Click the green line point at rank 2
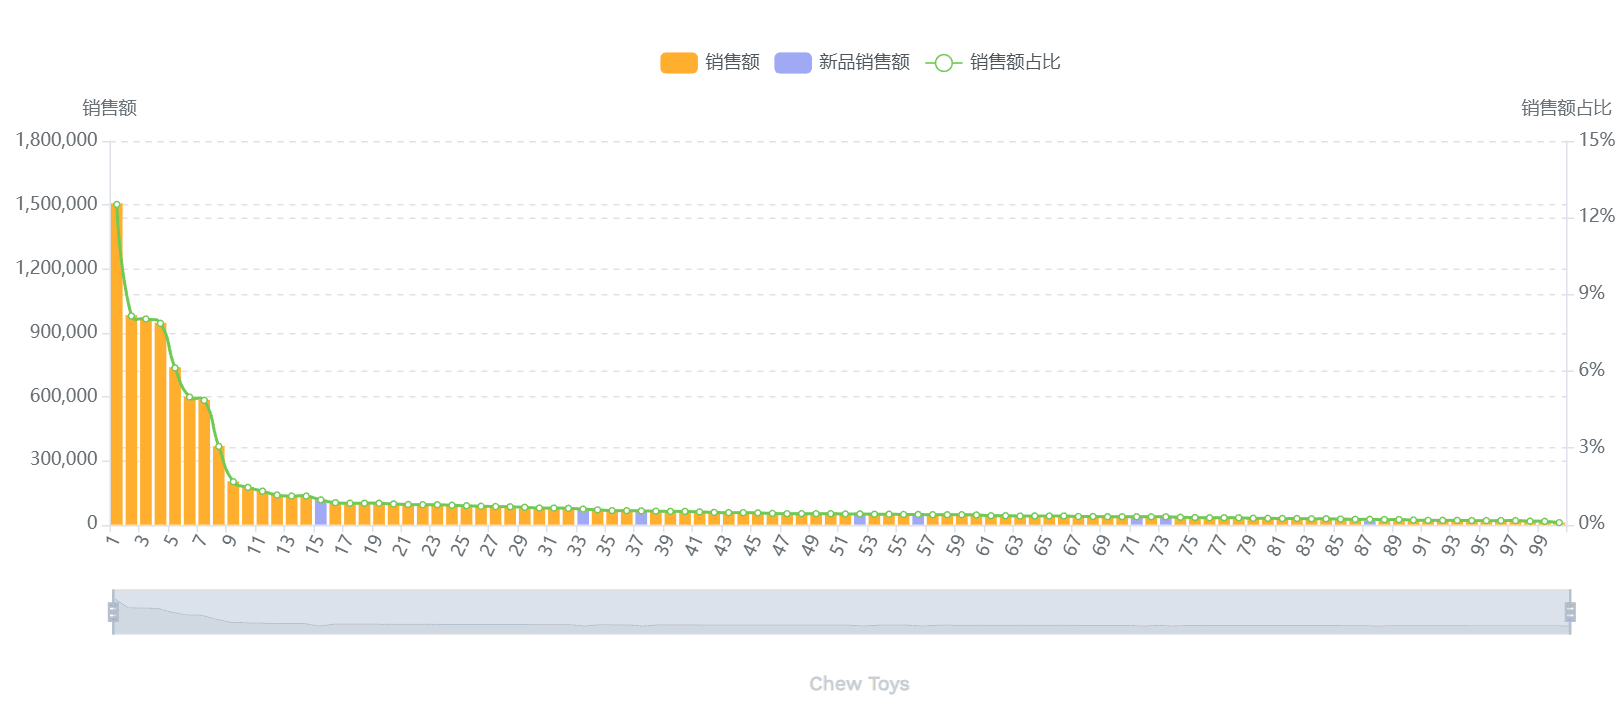This screenshot has width=1615, height=706. pos(131,317)
